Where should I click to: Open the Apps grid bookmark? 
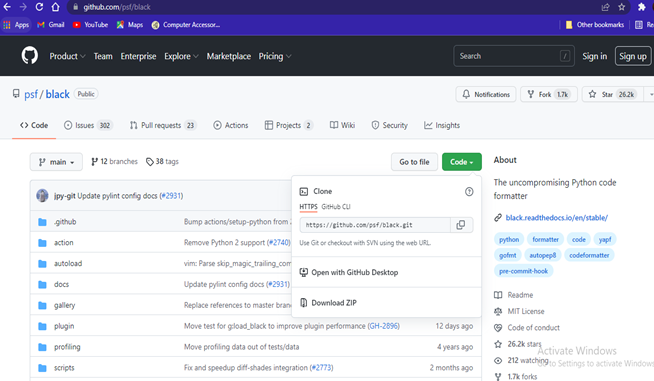pos(16,25)
